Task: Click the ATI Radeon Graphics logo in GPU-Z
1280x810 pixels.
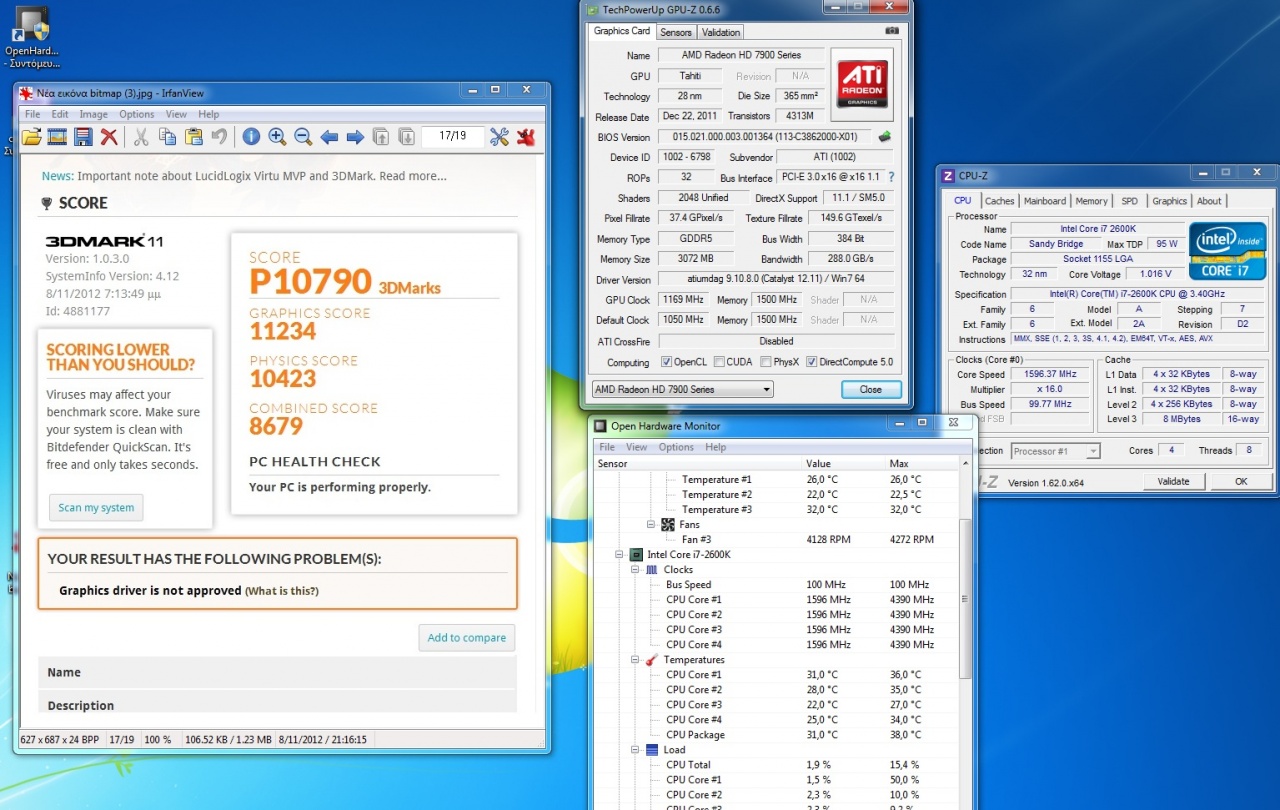Action: (x=862, y=82)
